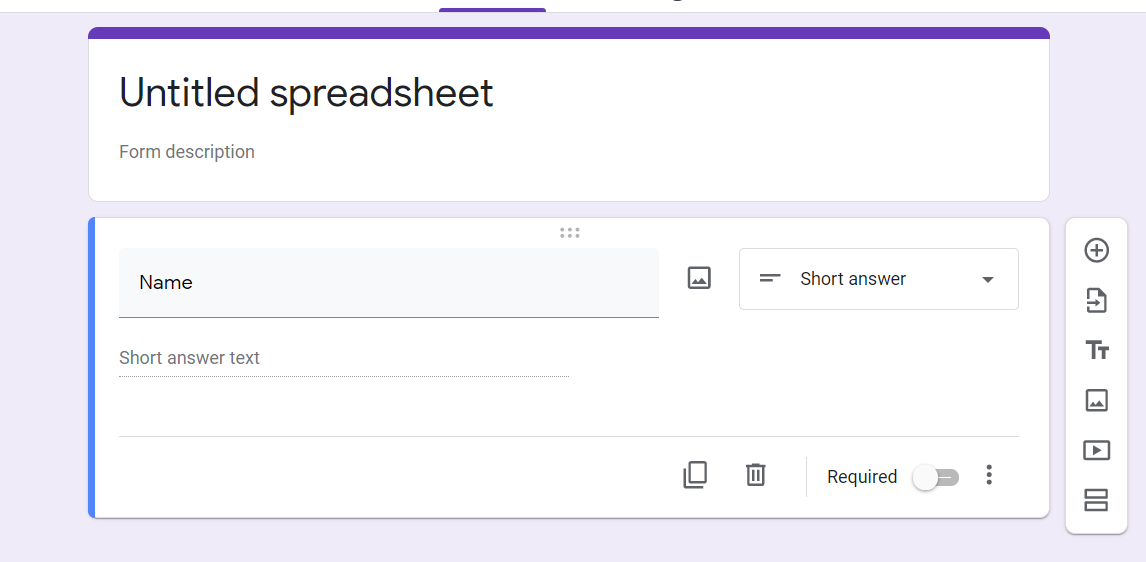Viewport: 1146px width, 562px height.
Task: Click the Add question plus icon
Action: [x=1096, y=251]
